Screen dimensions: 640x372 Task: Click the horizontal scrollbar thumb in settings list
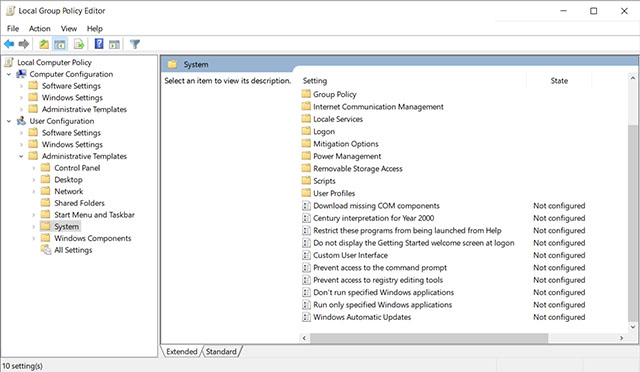pos(429,338)
